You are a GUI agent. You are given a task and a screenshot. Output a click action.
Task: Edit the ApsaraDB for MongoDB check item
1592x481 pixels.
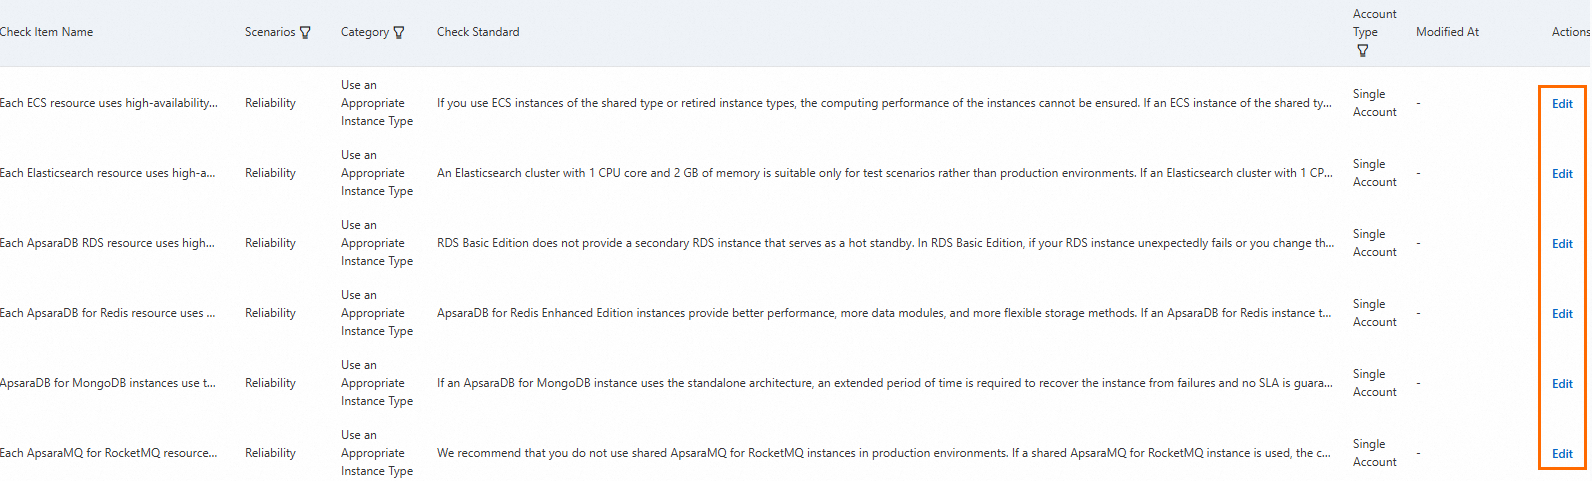click(1562, 384)
